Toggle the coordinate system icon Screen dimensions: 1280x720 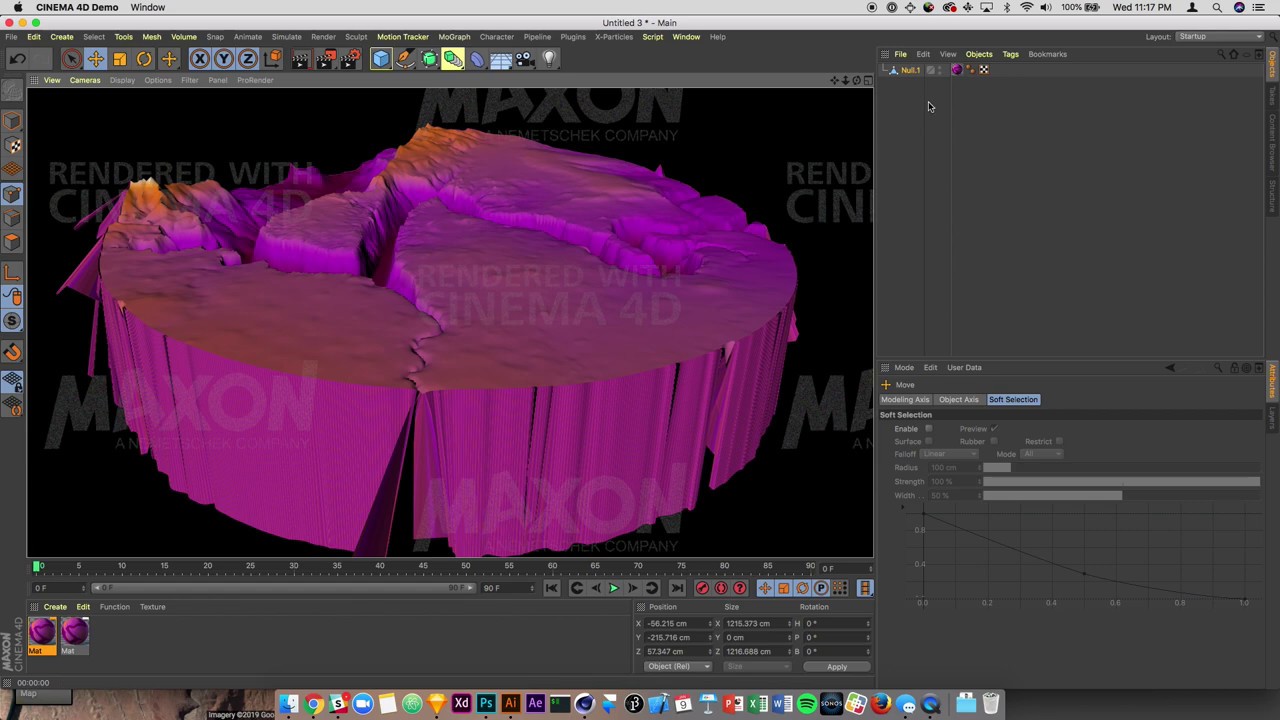click(x=272, y=59)
